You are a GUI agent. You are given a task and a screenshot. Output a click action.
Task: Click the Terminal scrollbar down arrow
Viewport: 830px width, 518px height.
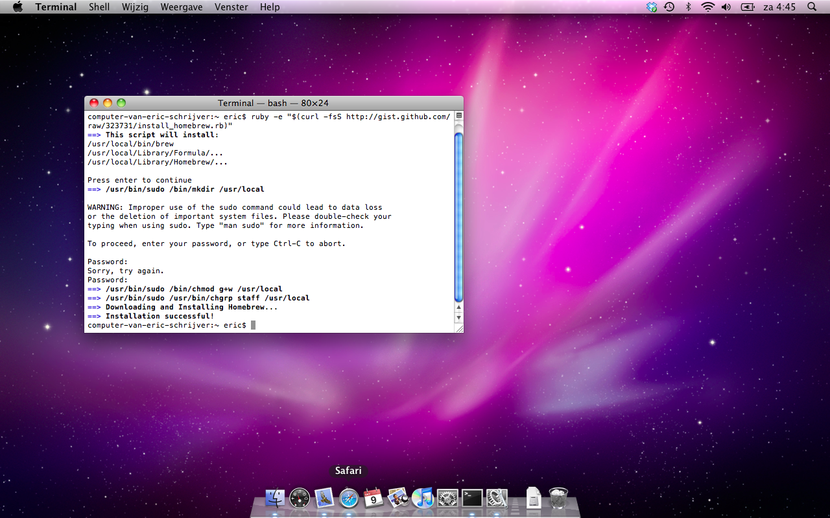459,317
